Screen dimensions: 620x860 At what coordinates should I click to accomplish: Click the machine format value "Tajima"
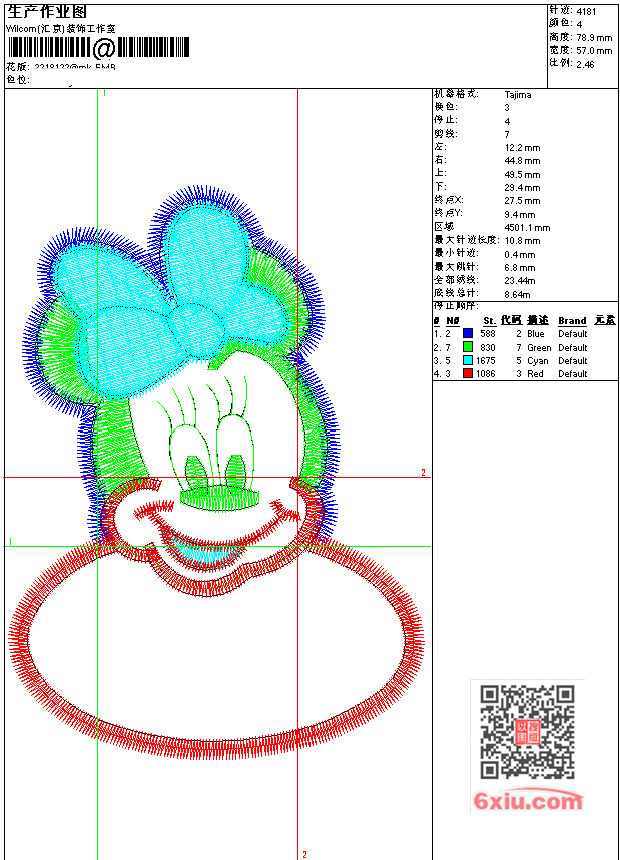click(x=518, y=95)
